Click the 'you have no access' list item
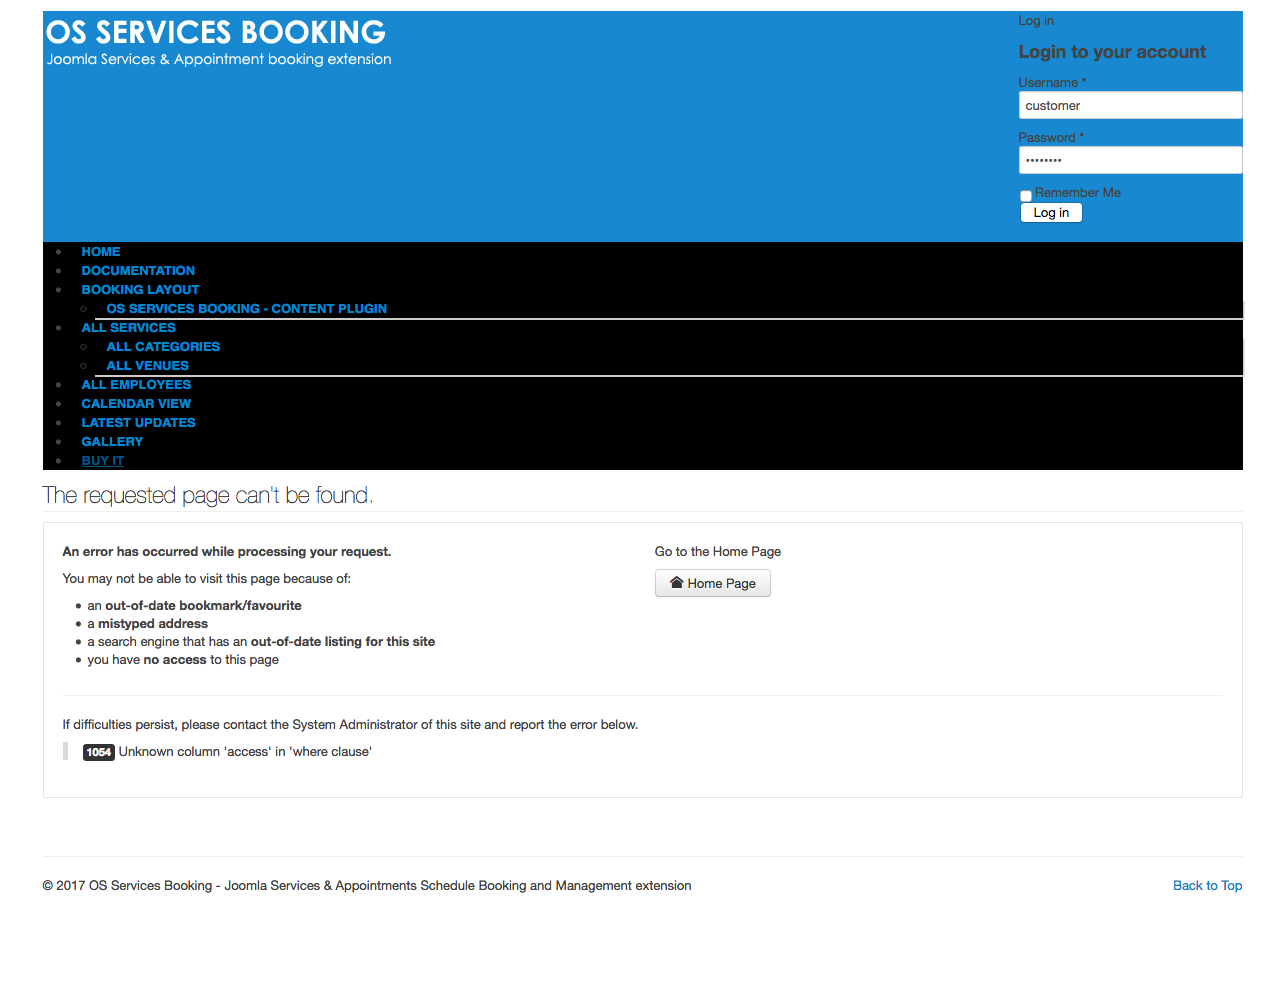 [x=183, y=660]
